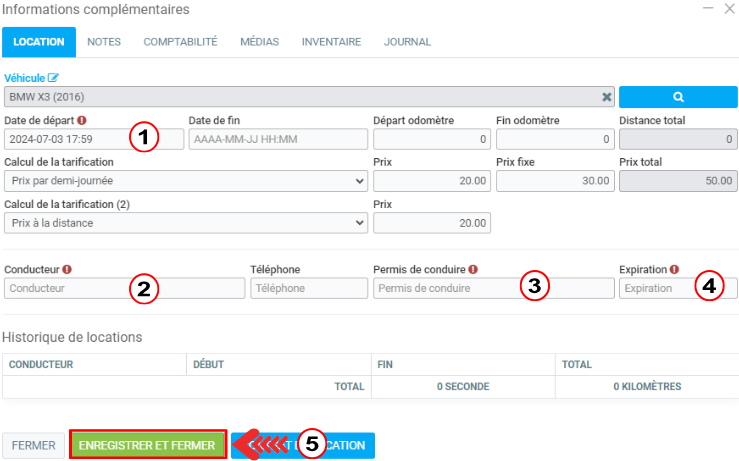Click the Expiration required warning icon
Viewport: 739px width, 461px height.
(x=674, y=269)
